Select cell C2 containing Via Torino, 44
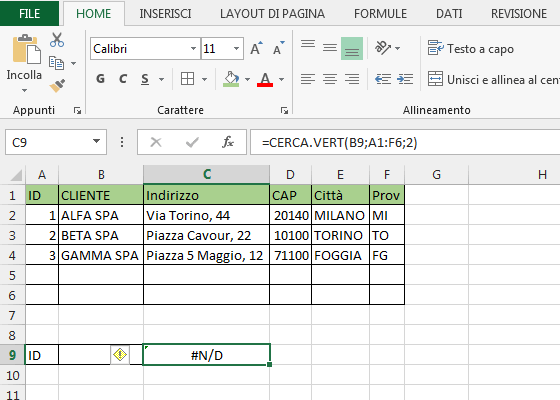 (x=206, y=215)
